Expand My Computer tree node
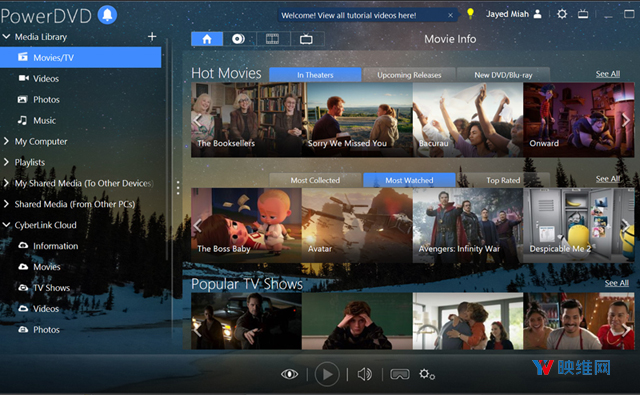The width and height of the screenshot is (640, 395). 6,141
